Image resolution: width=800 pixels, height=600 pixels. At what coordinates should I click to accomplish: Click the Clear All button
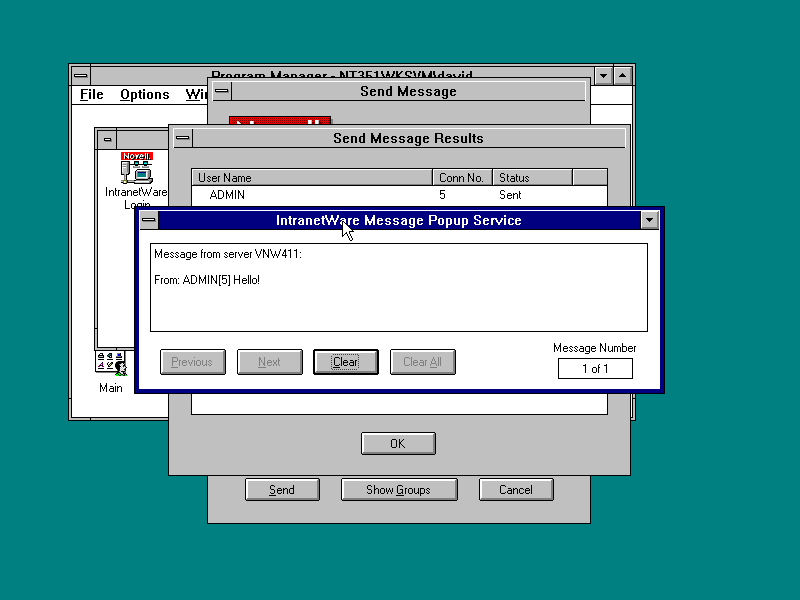pos(422,362)
